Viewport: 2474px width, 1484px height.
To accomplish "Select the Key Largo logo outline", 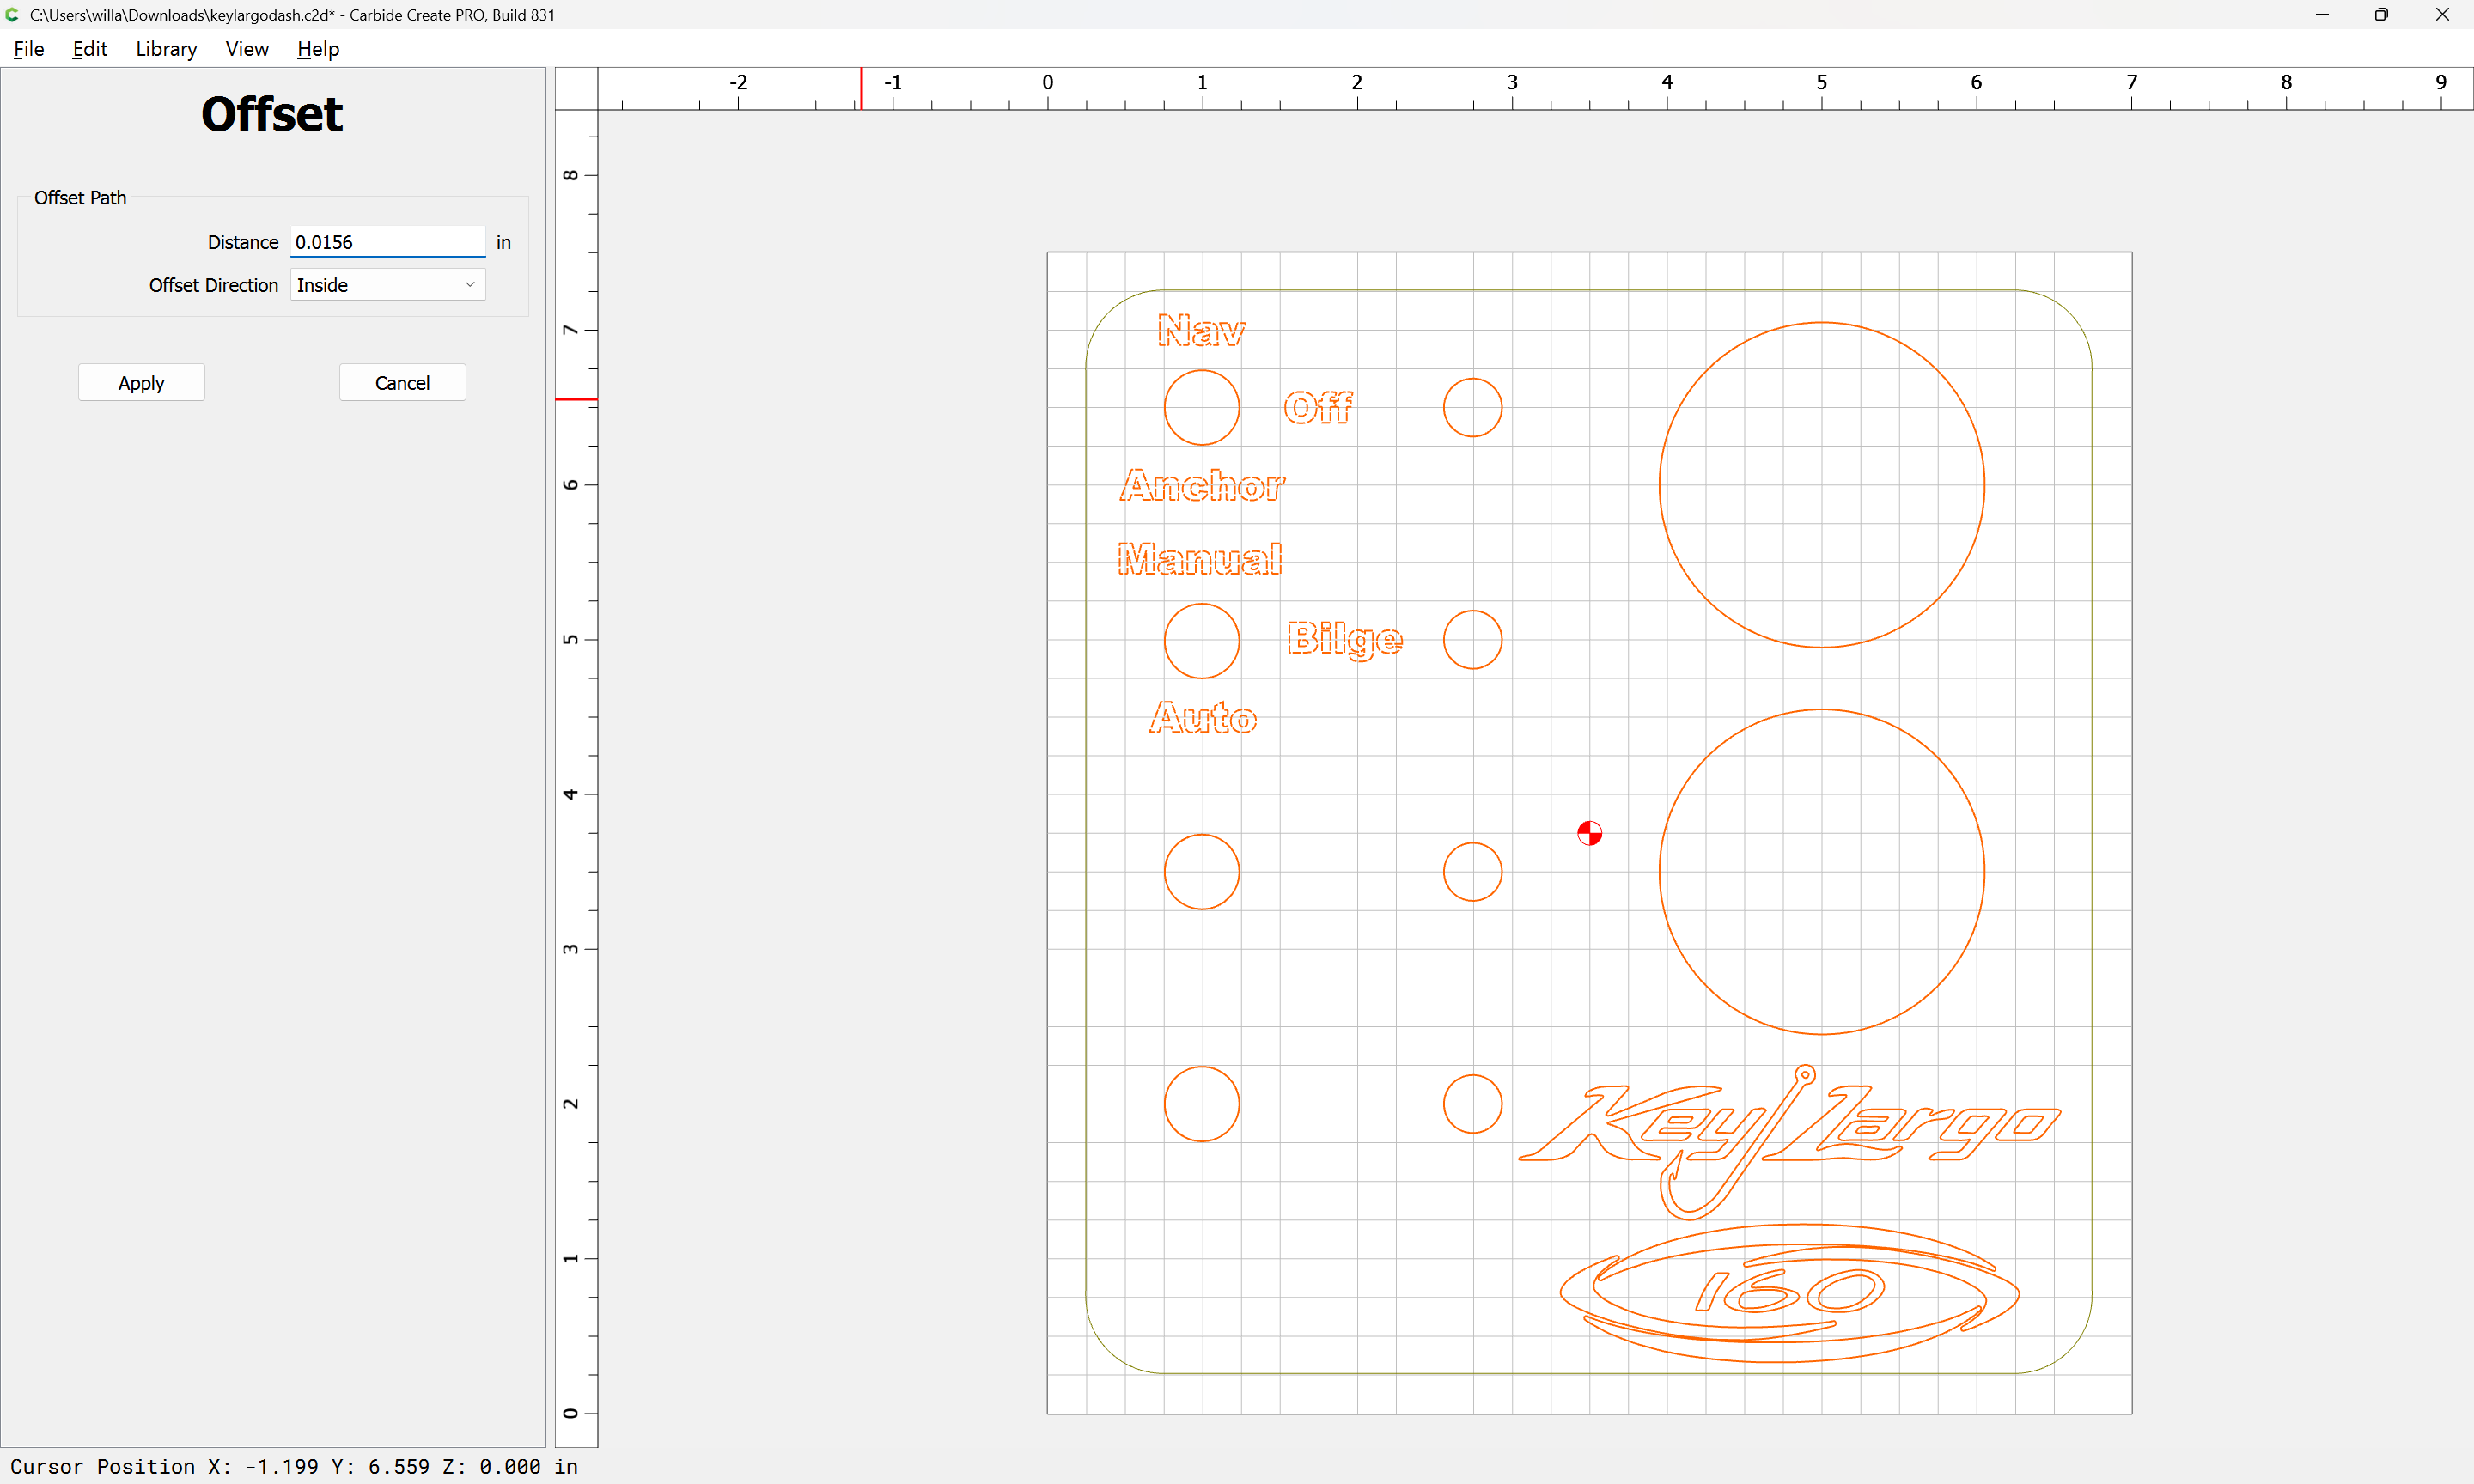I will click(x=1789, y=1142).
